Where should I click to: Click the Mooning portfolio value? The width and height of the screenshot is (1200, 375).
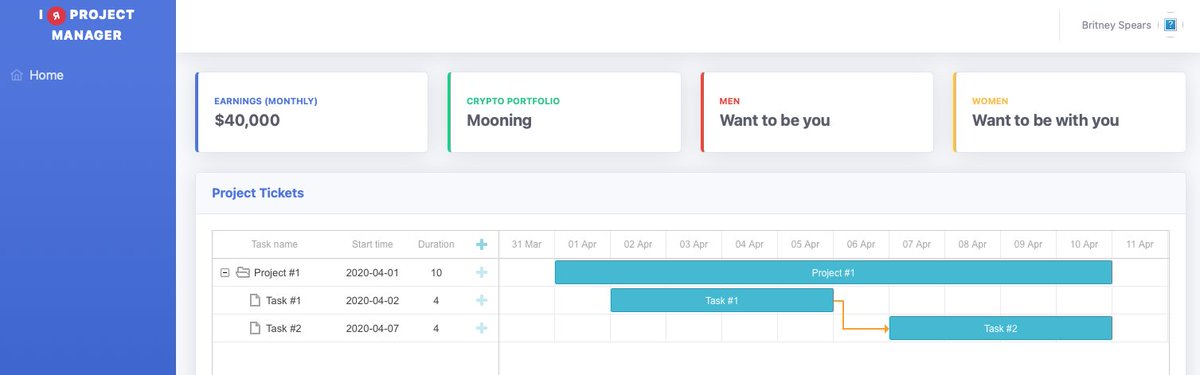[499, 121]
